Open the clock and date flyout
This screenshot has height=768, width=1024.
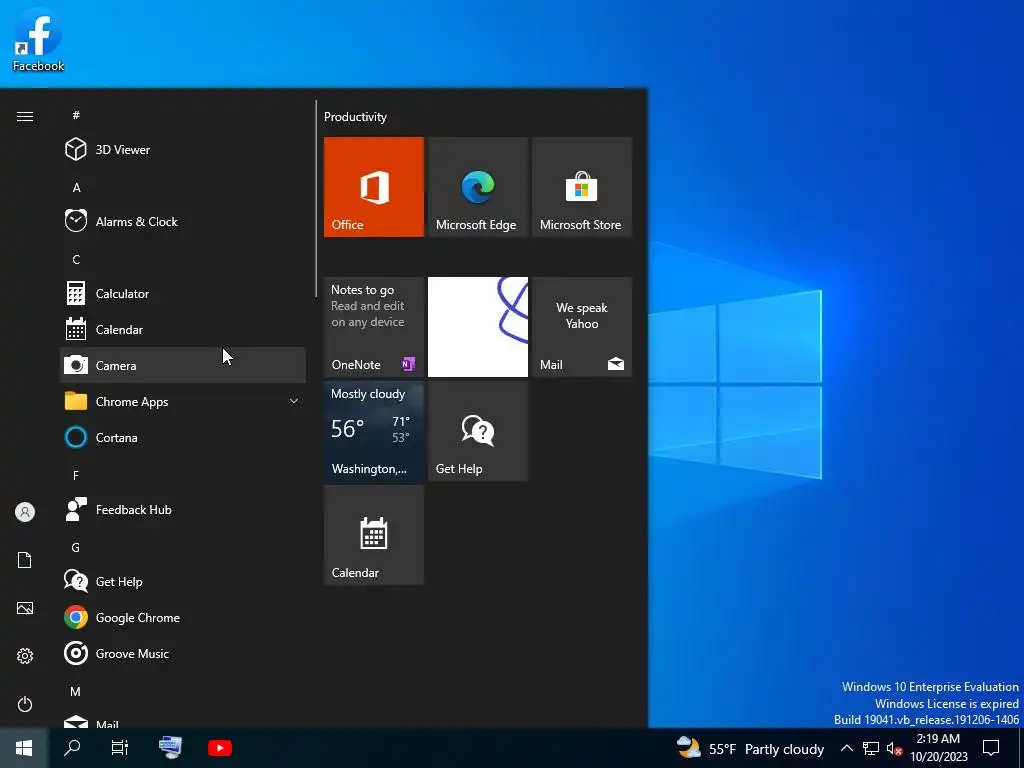coord(938,748)
